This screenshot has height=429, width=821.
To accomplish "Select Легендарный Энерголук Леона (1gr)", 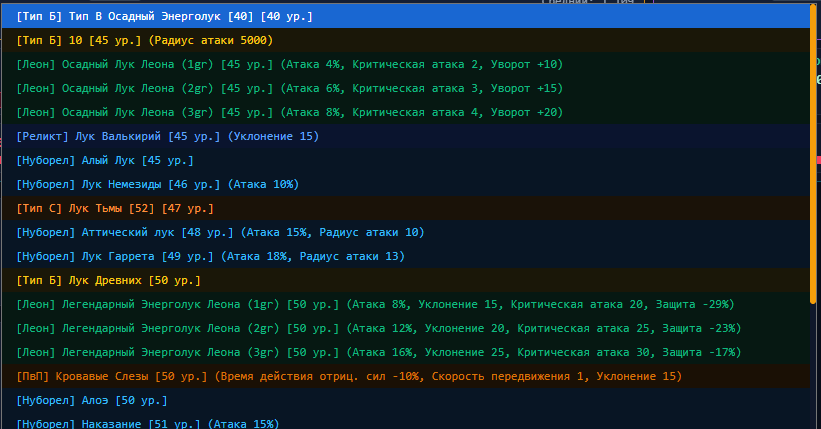I will coord(406,305).
